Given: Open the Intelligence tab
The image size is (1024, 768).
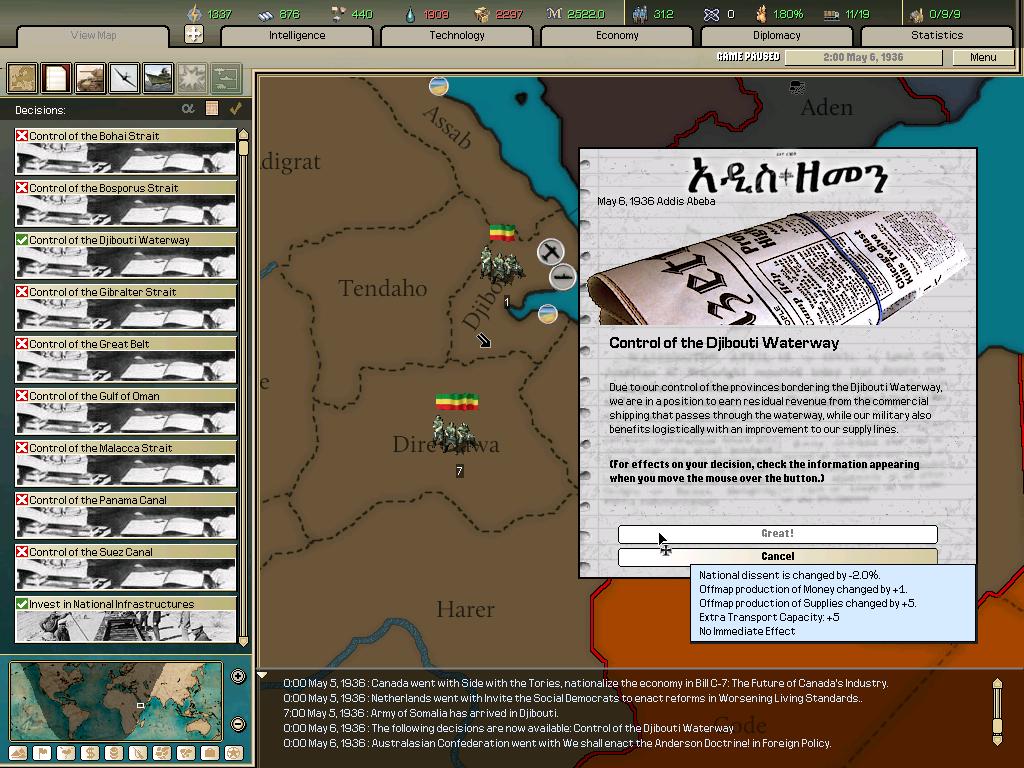Looking at the screenshot, I should click(296, 35).
